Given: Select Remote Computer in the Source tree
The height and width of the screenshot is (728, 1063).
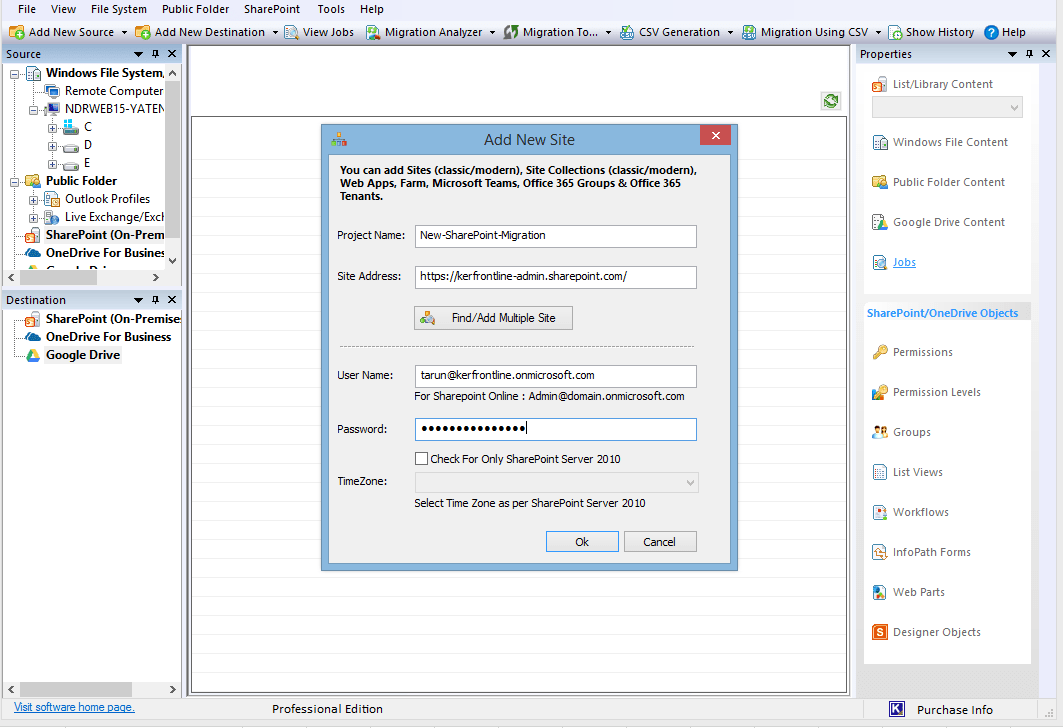Looking at the screenshot, I should (114, 91).
